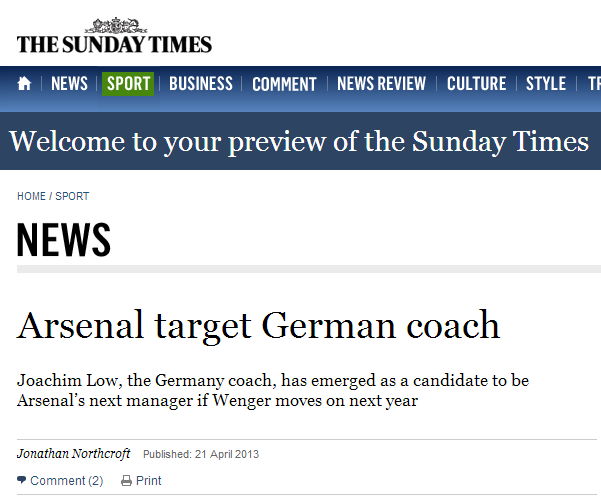Switch to the Style section
Screen dimensions: 601x501
(x=545, y=84)
